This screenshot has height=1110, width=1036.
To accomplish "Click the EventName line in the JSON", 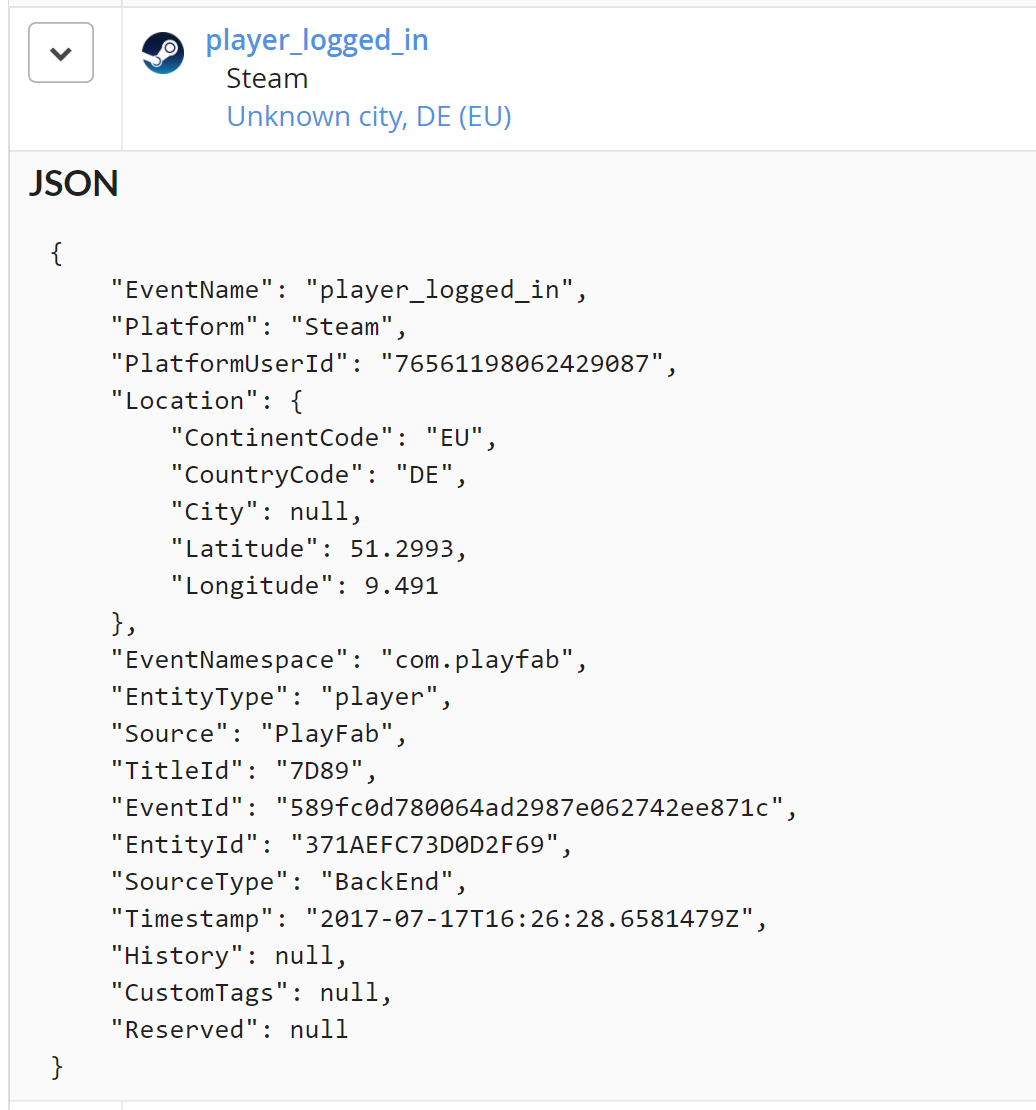I will click(x=349, y=290).
